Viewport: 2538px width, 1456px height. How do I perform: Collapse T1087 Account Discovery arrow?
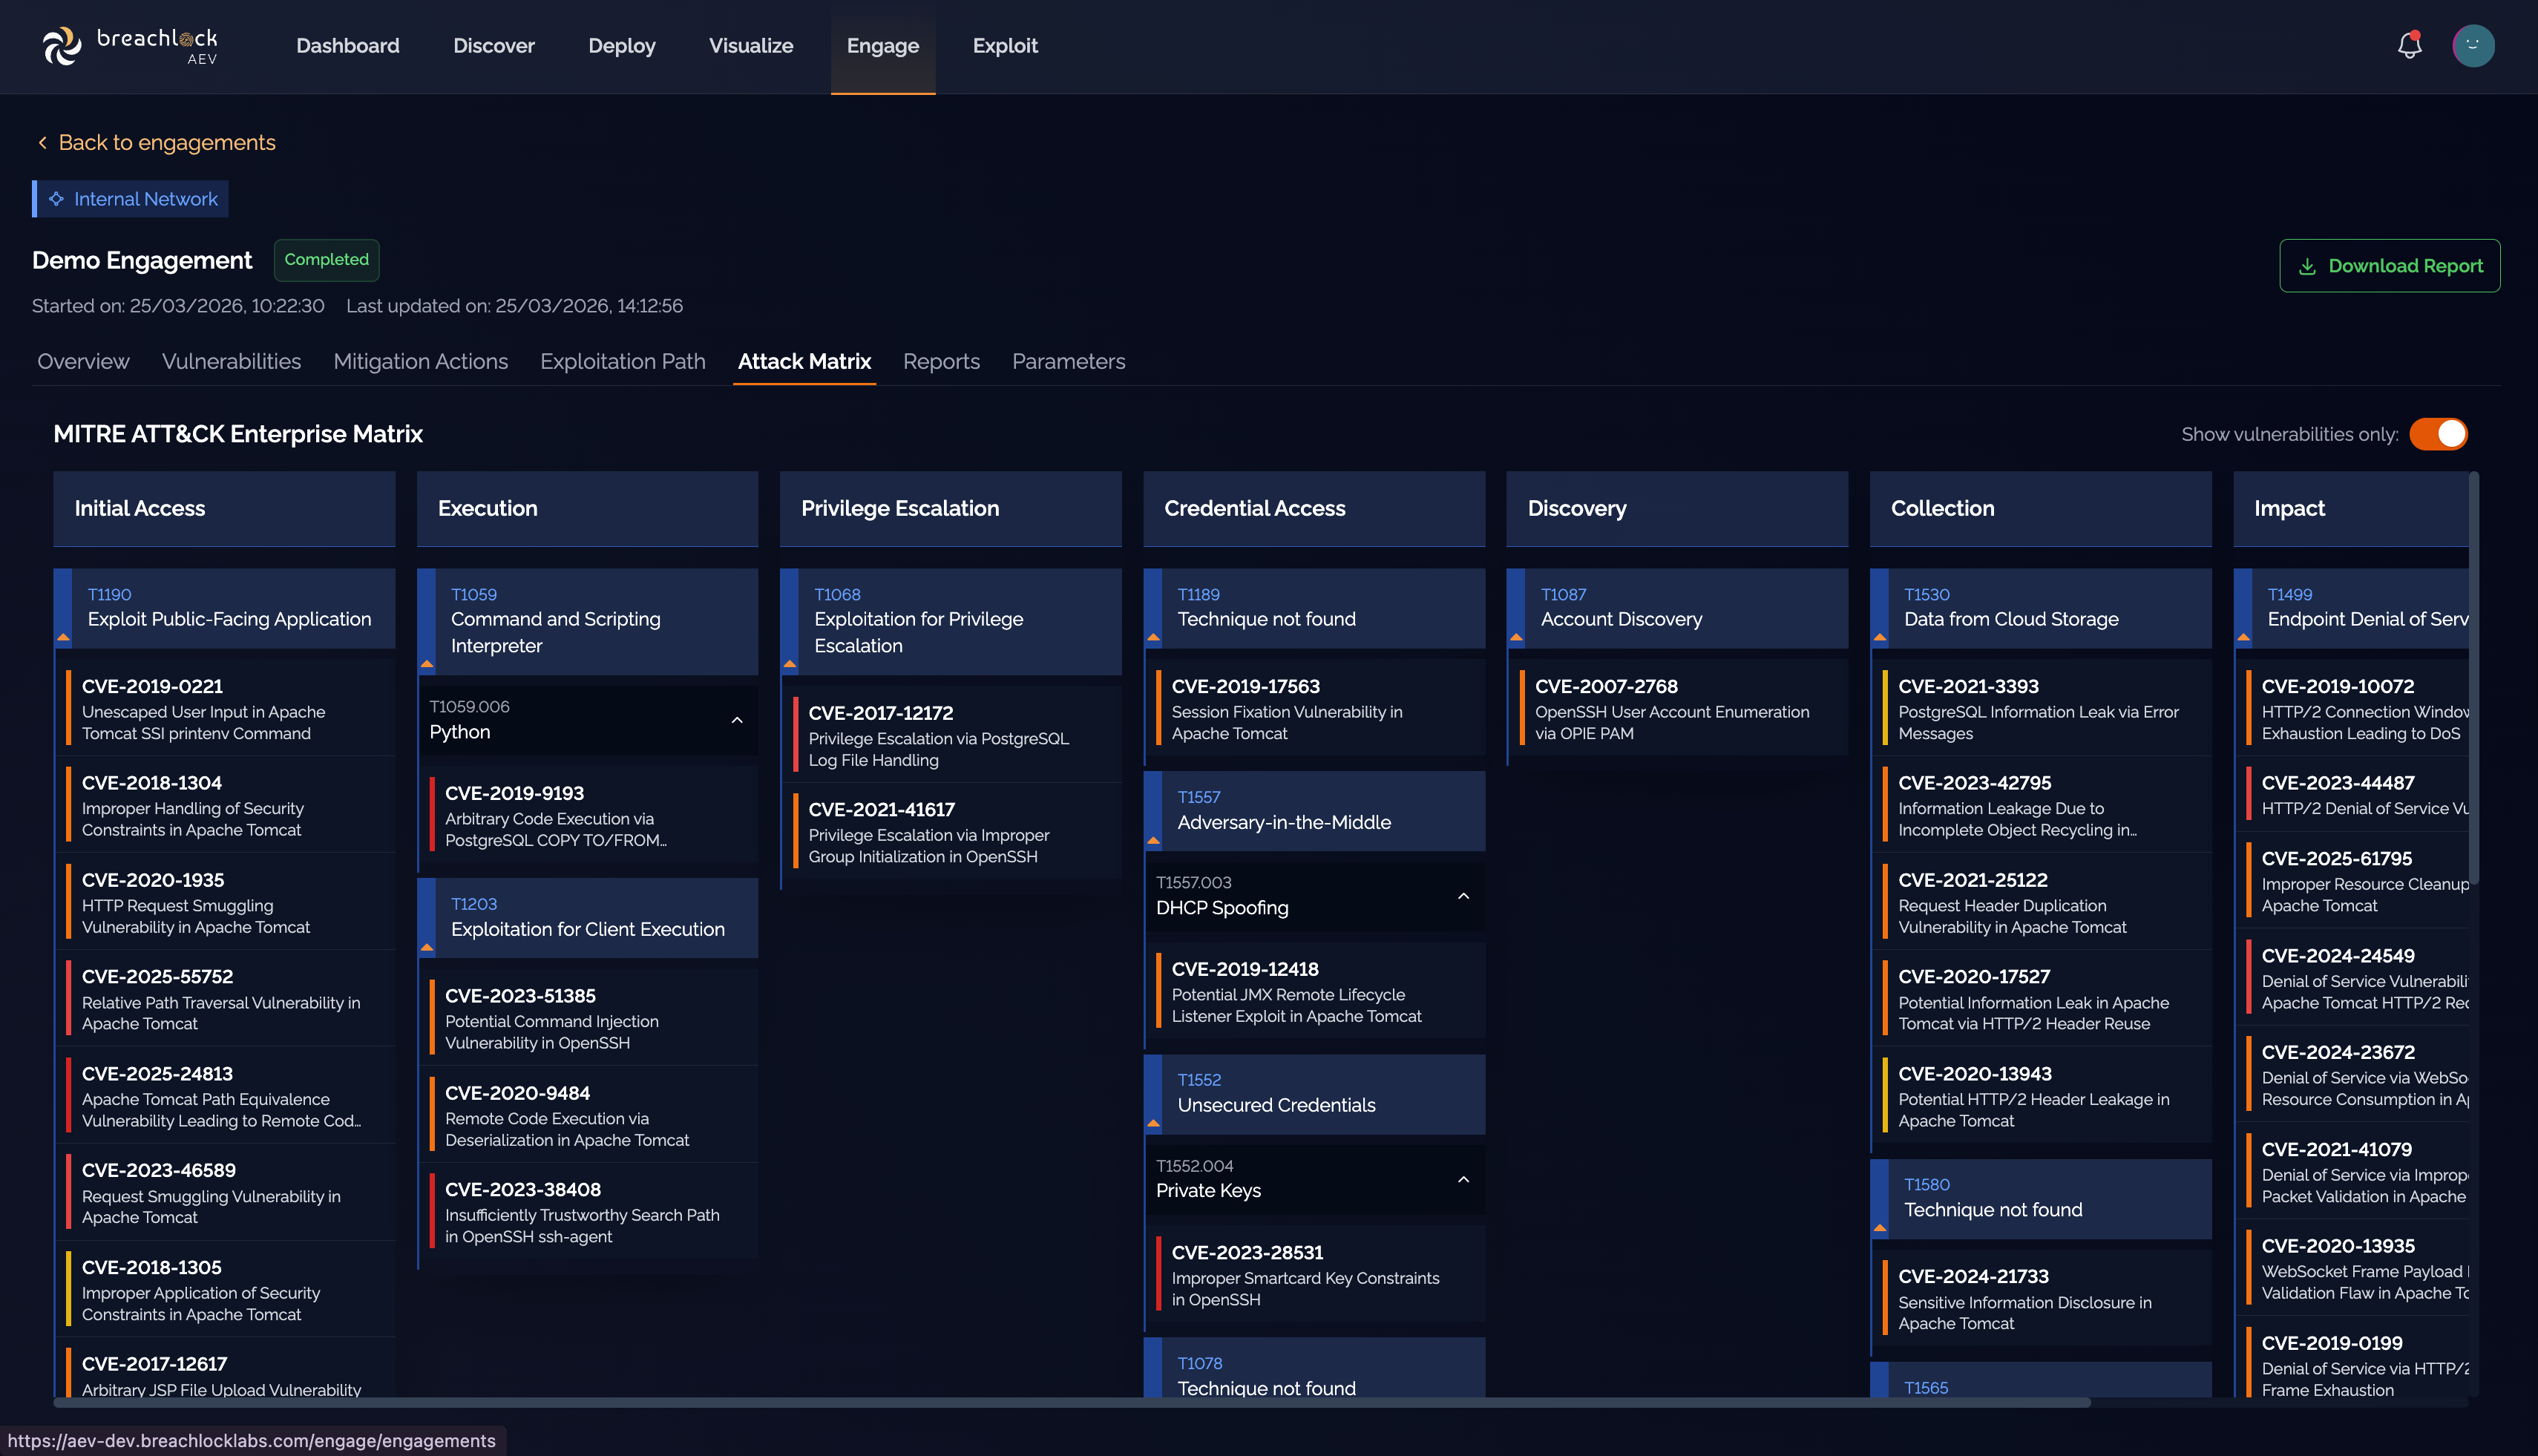tap(1516, 637)
